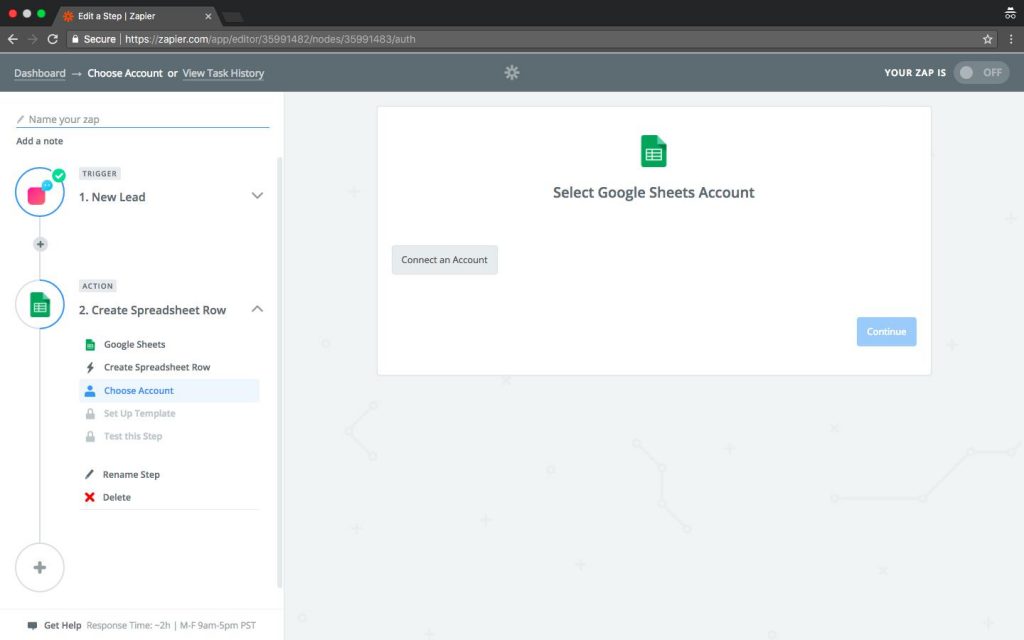Image resolution: width=1024 pixels, height=640 pixels.
Task: Click the browser forward arrow
Action: (33, 39)
